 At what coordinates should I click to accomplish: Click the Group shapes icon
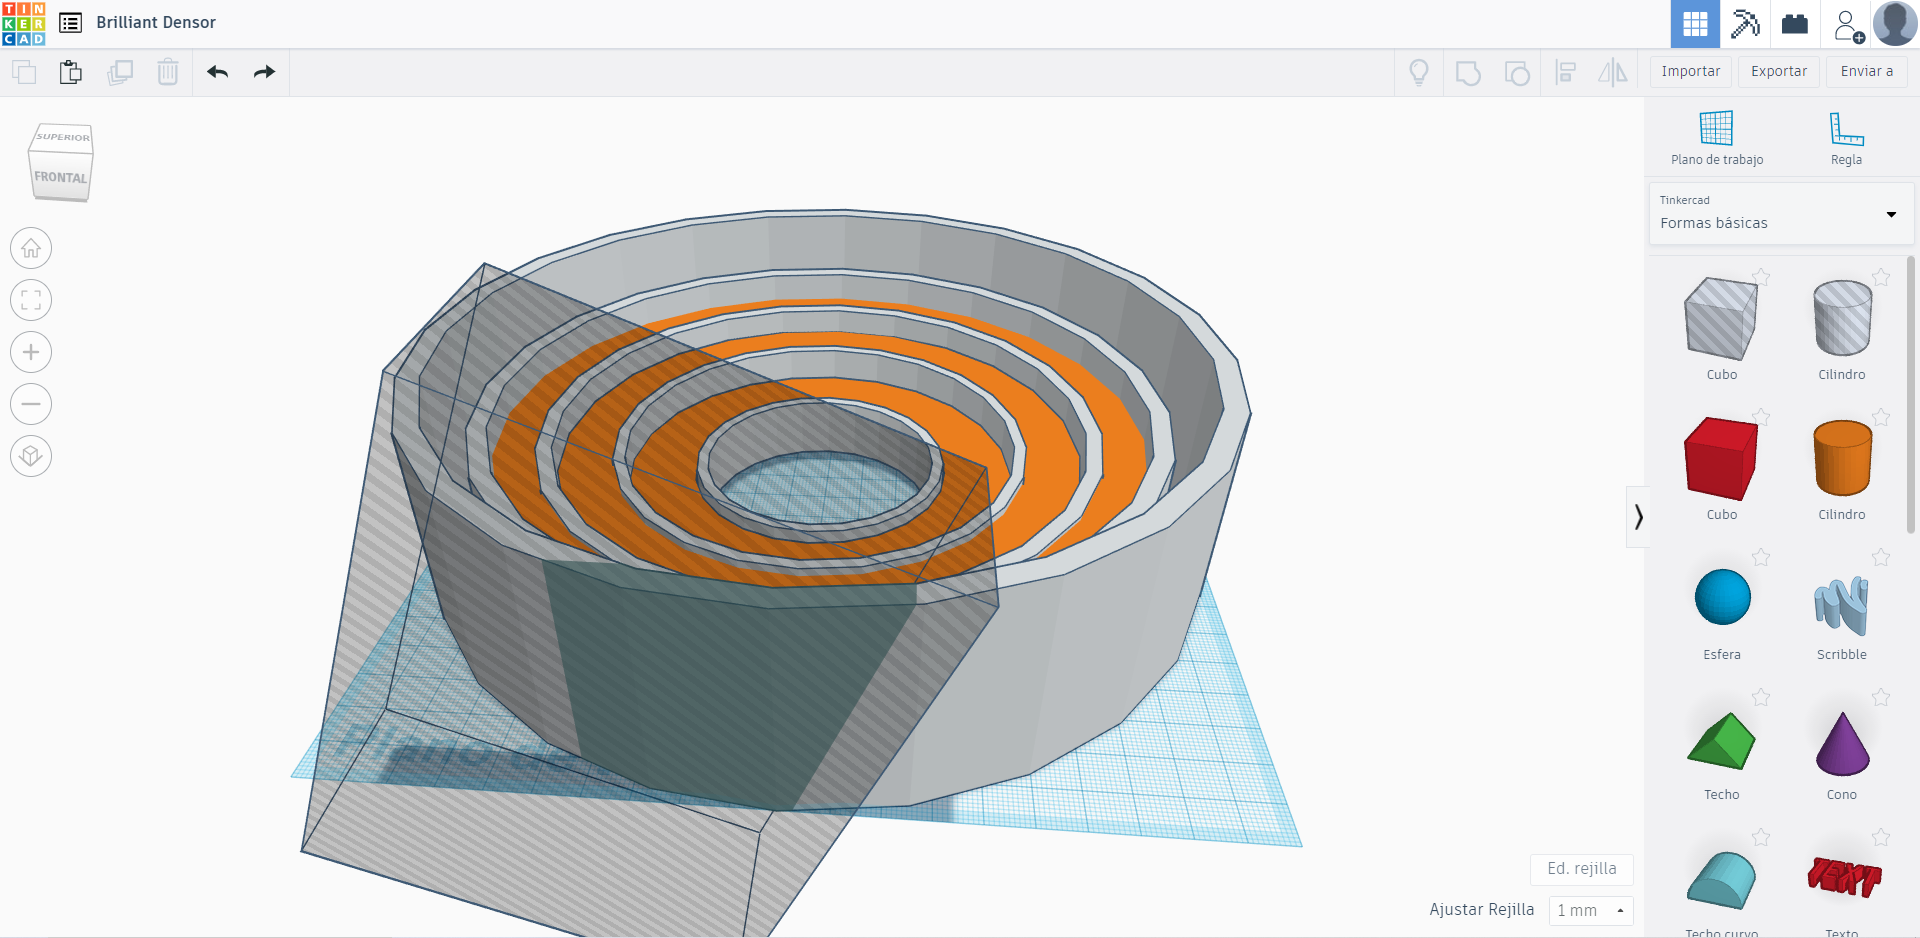(x=1468, y=73)
